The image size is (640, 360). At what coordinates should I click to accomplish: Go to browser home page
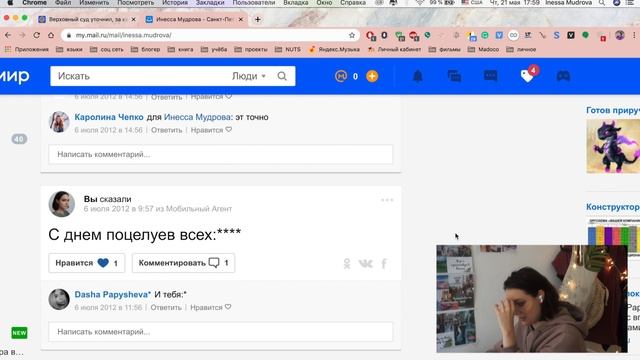(51, 35)
